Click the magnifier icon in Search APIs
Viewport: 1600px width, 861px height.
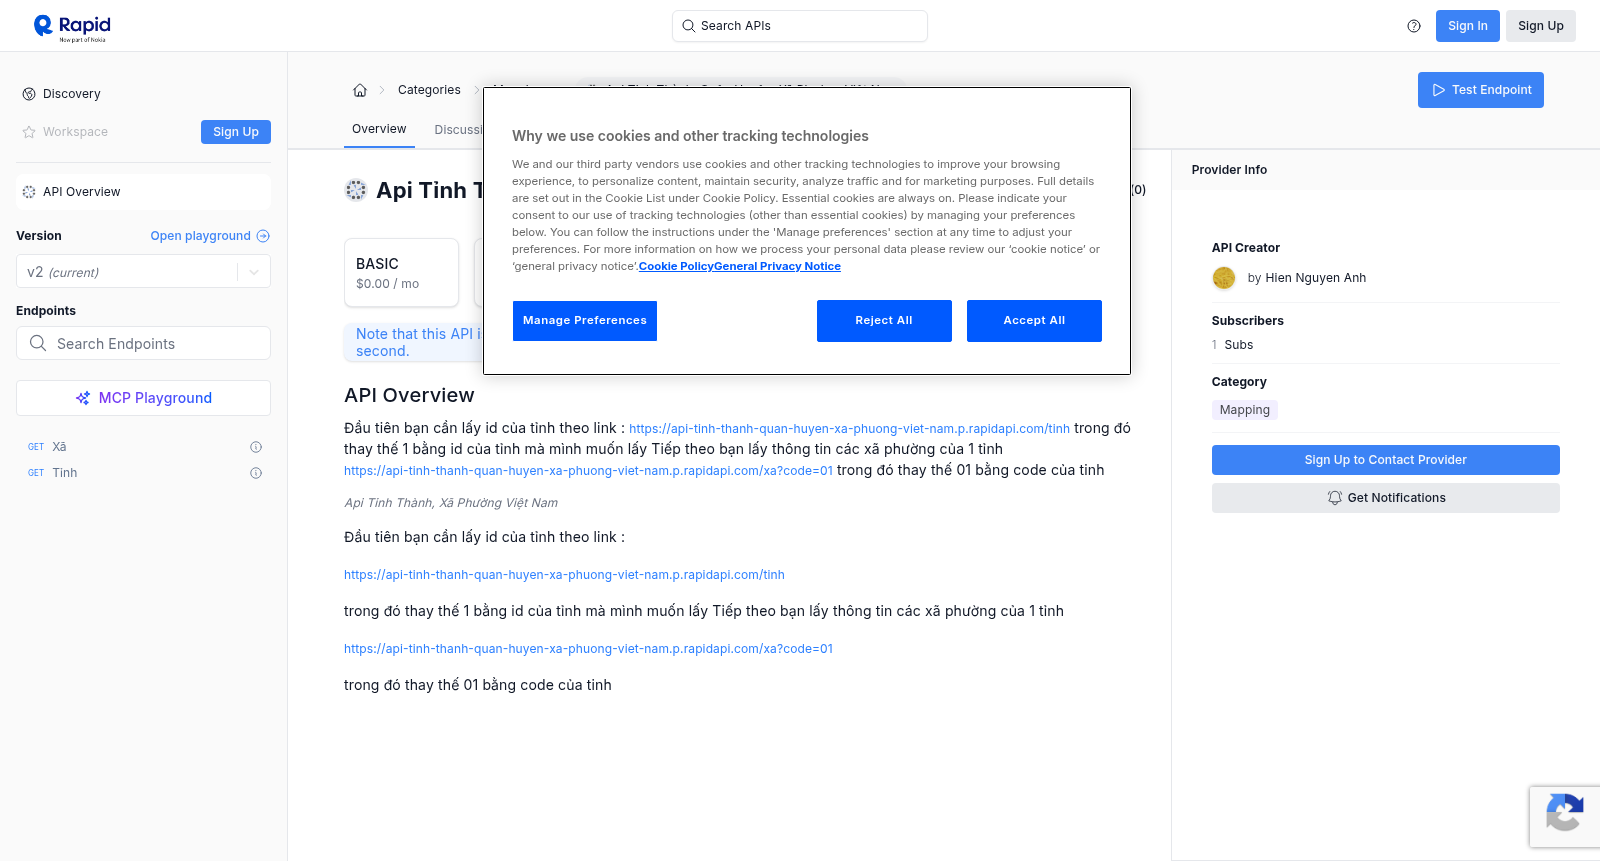coord(689,26)
